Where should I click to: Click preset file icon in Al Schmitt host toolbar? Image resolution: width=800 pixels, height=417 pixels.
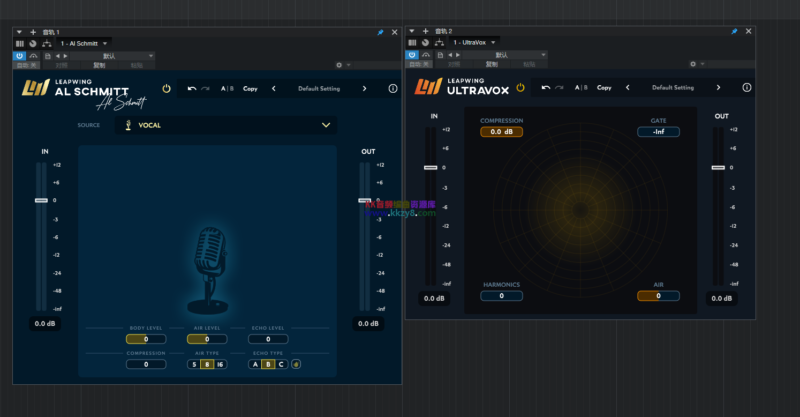[47, 56]
